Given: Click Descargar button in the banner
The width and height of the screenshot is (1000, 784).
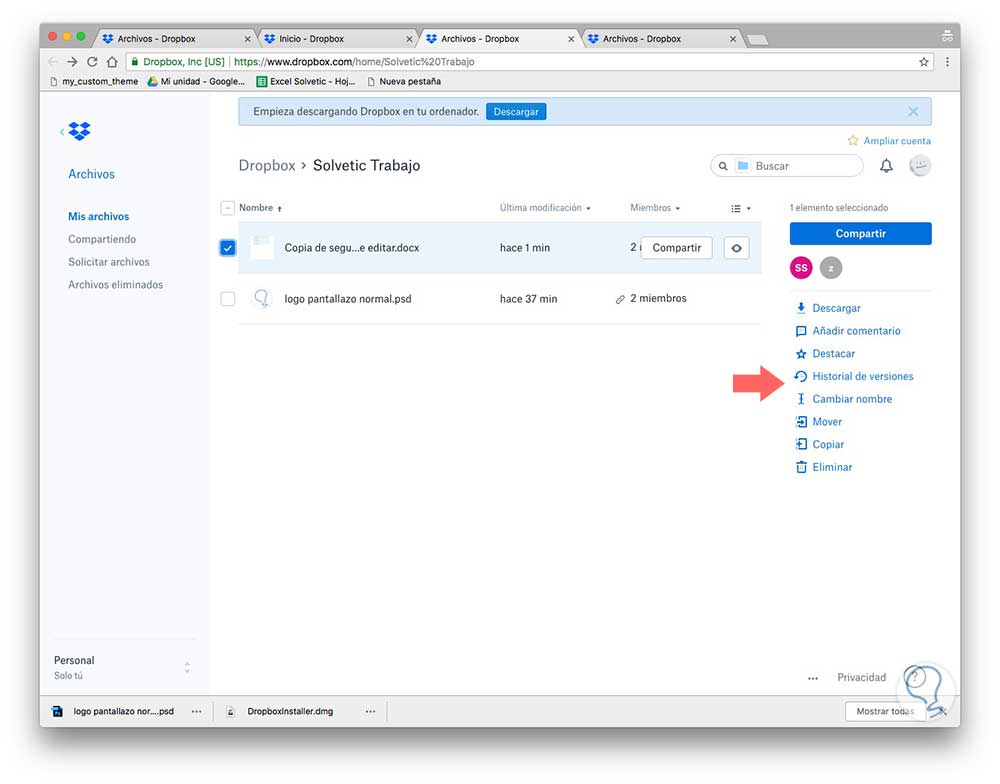Looking at the screenshot, I should click(x=516, y=112).
